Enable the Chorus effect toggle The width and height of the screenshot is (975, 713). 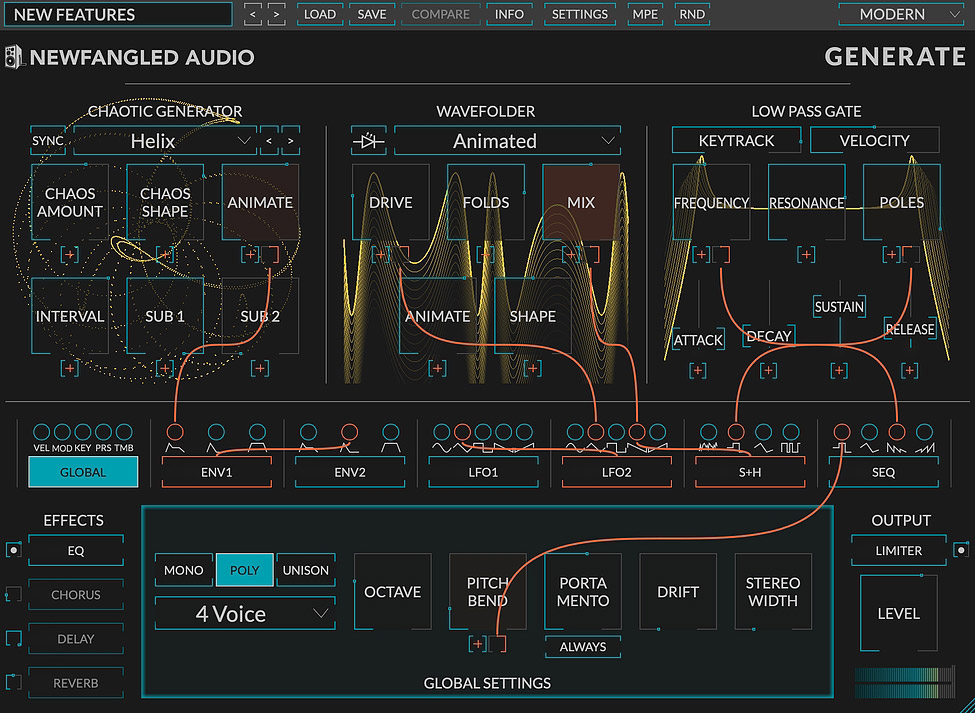point(13,594)
